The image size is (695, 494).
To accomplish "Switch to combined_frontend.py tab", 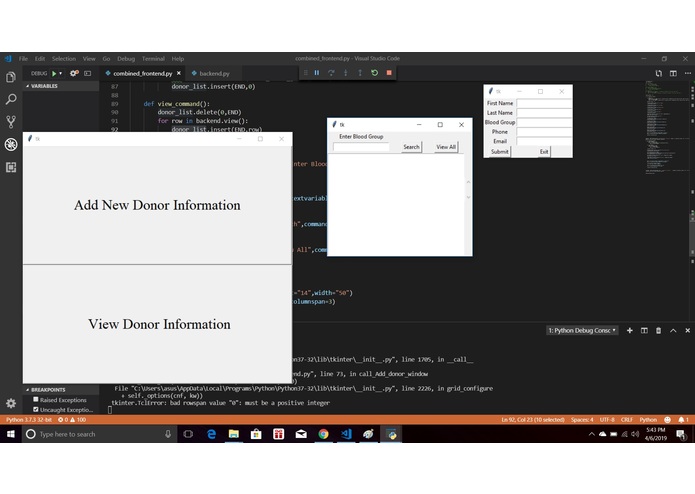I will [x=142, y=74].
